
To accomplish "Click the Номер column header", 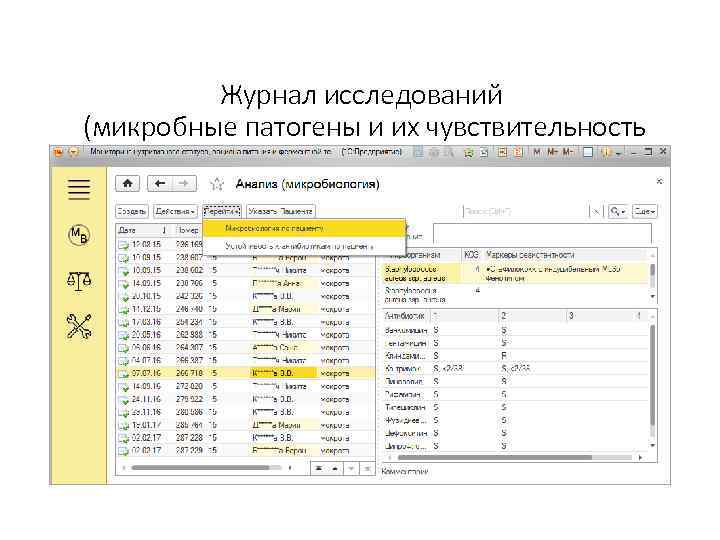I will point(189,230).
